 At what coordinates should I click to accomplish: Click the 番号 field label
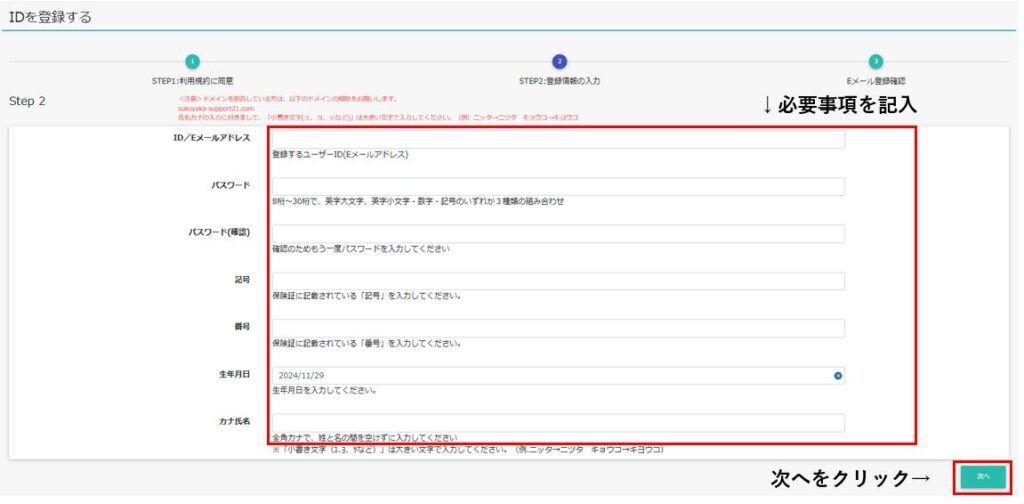[242, 327]
